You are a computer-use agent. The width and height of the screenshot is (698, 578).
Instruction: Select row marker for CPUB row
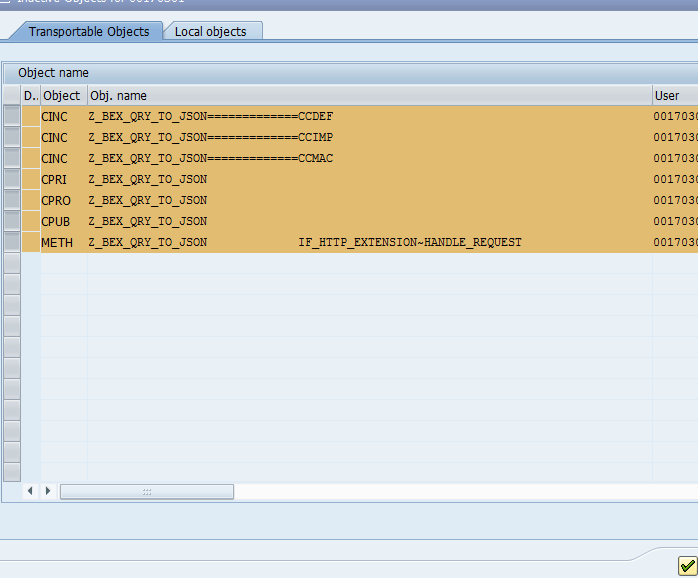[x=12, y=221]
